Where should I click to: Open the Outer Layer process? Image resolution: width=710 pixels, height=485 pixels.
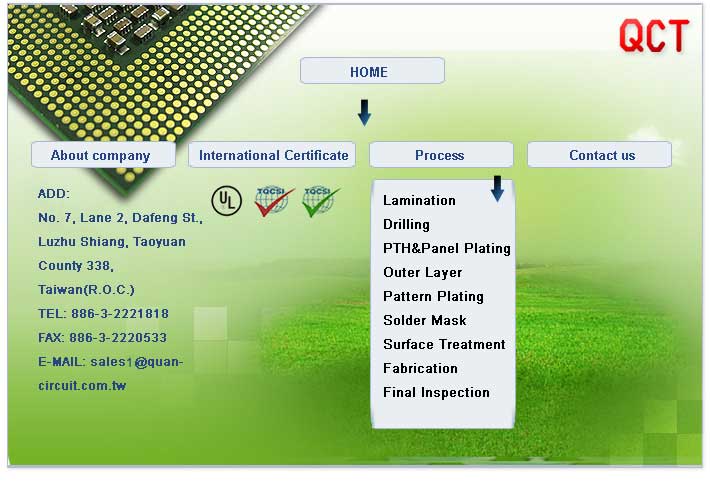point(422,273)
